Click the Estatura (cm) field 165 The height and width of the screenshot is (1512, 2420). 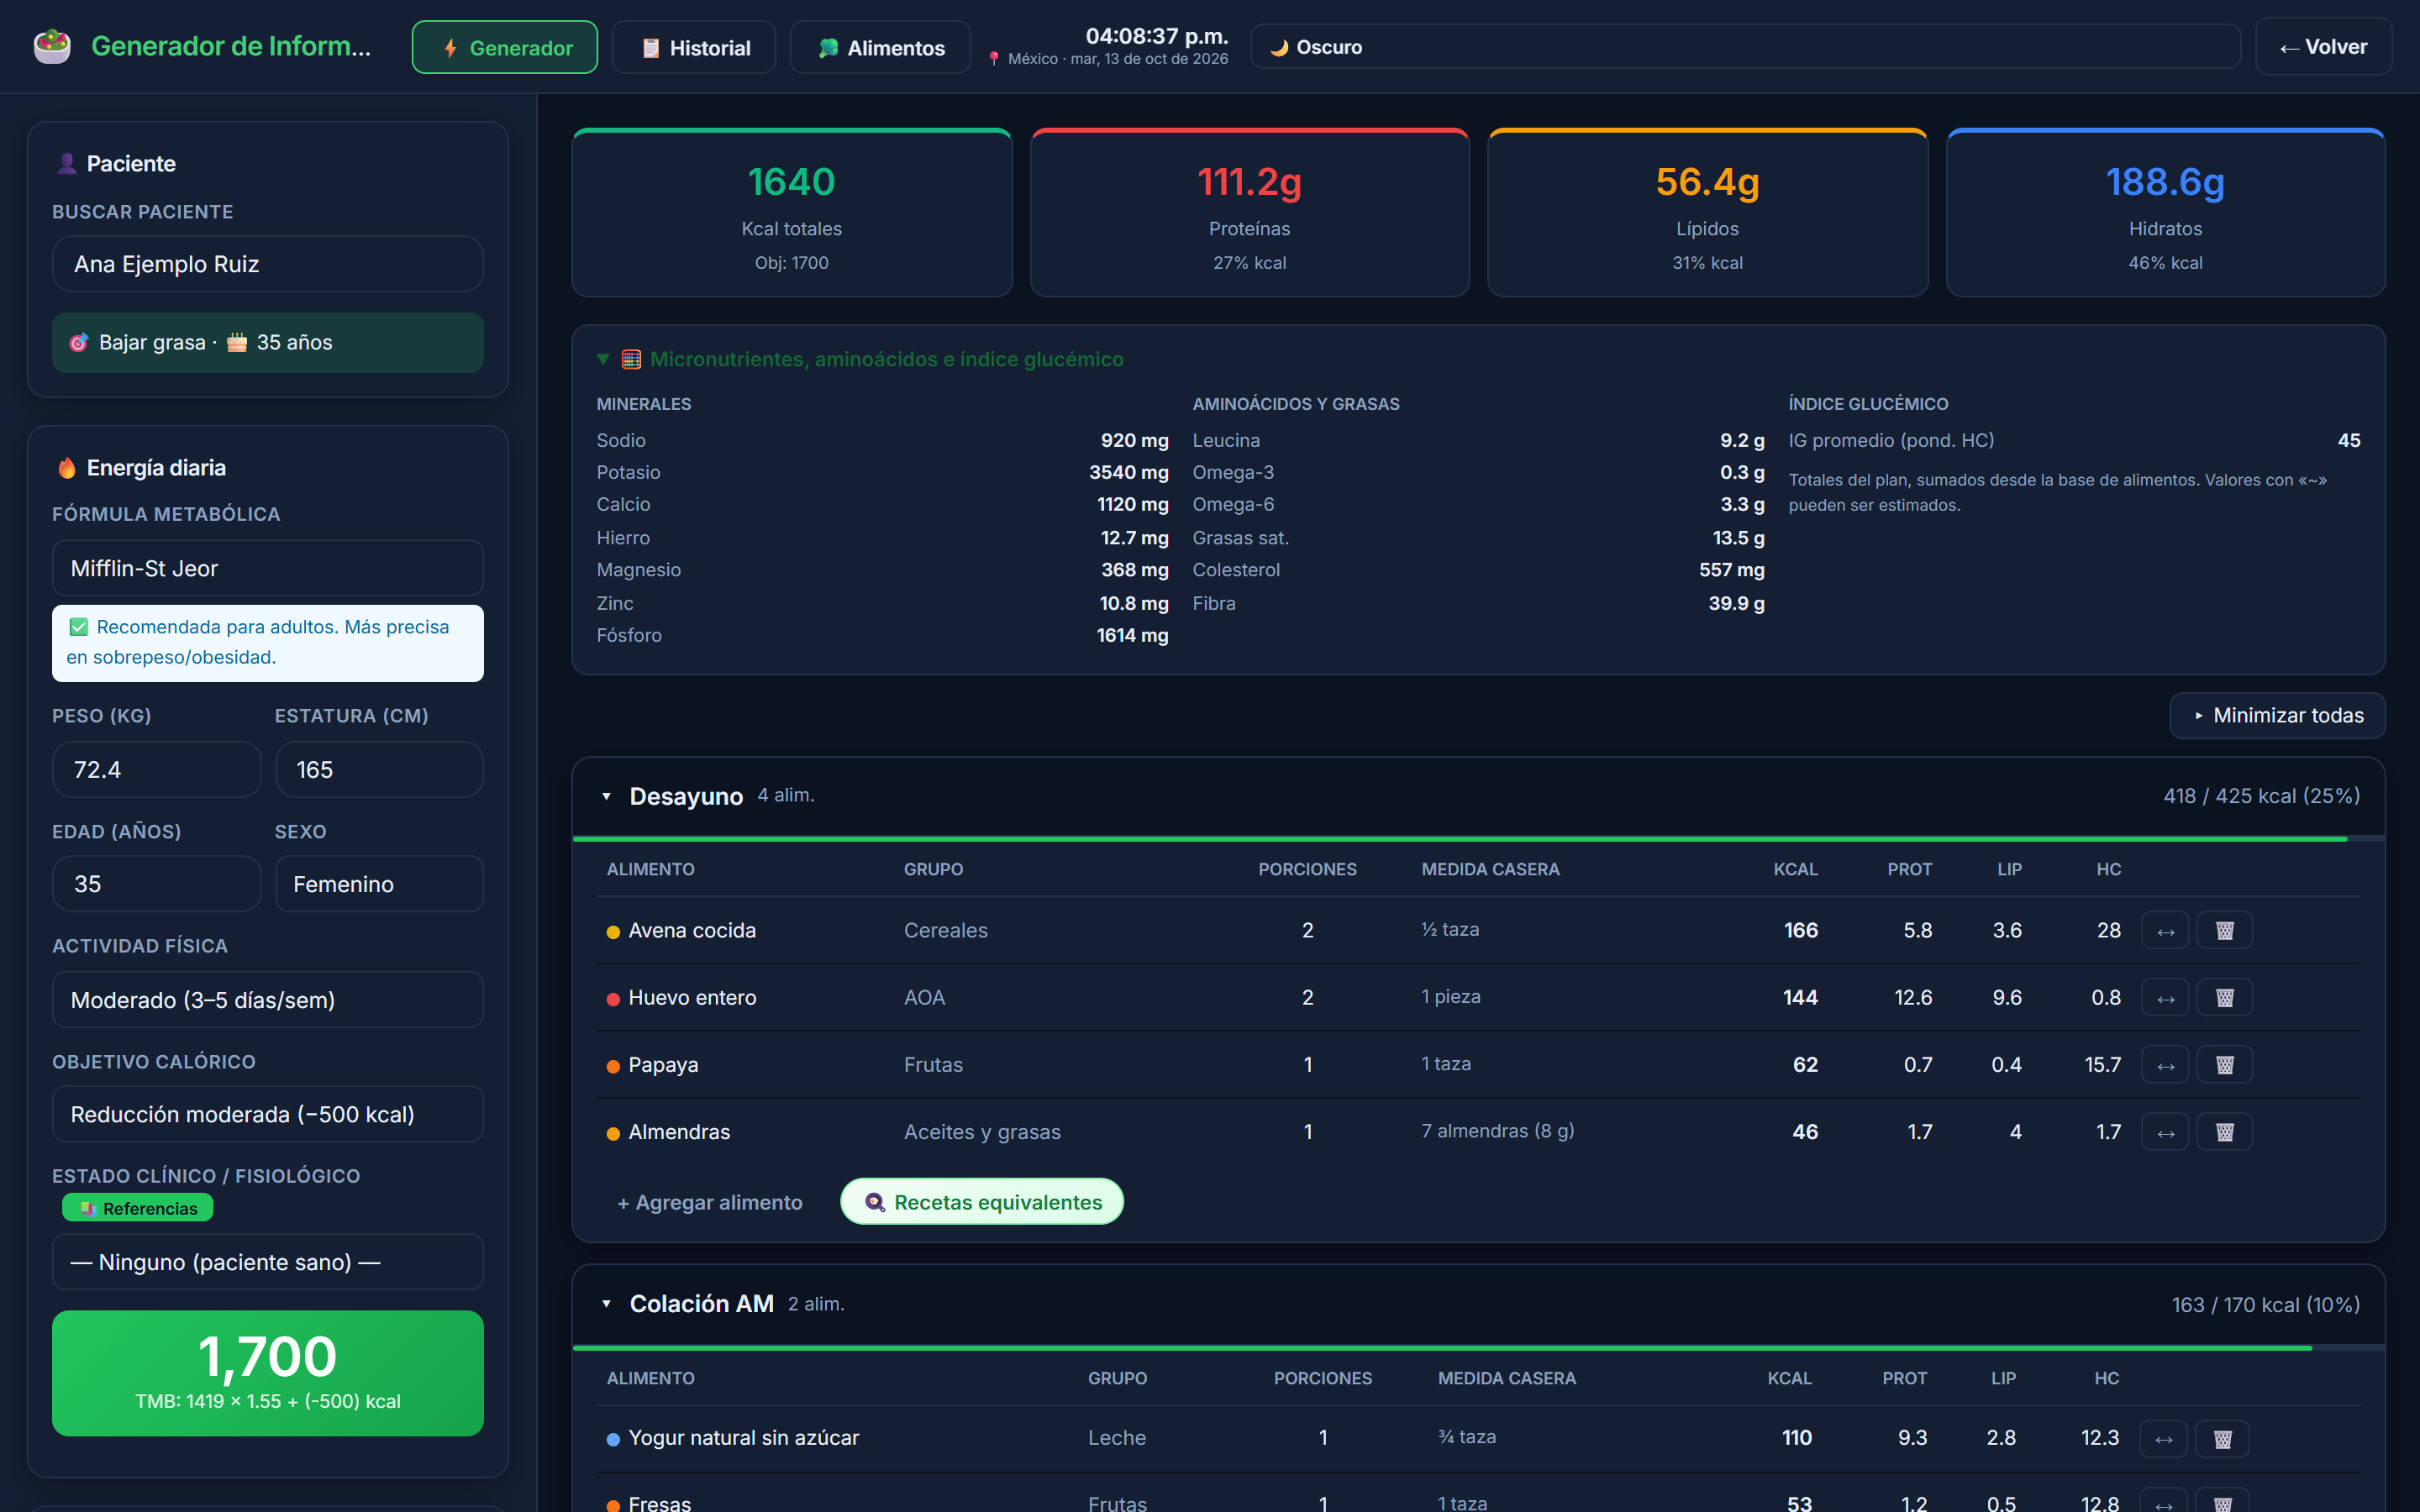click(x=379, y=770)
